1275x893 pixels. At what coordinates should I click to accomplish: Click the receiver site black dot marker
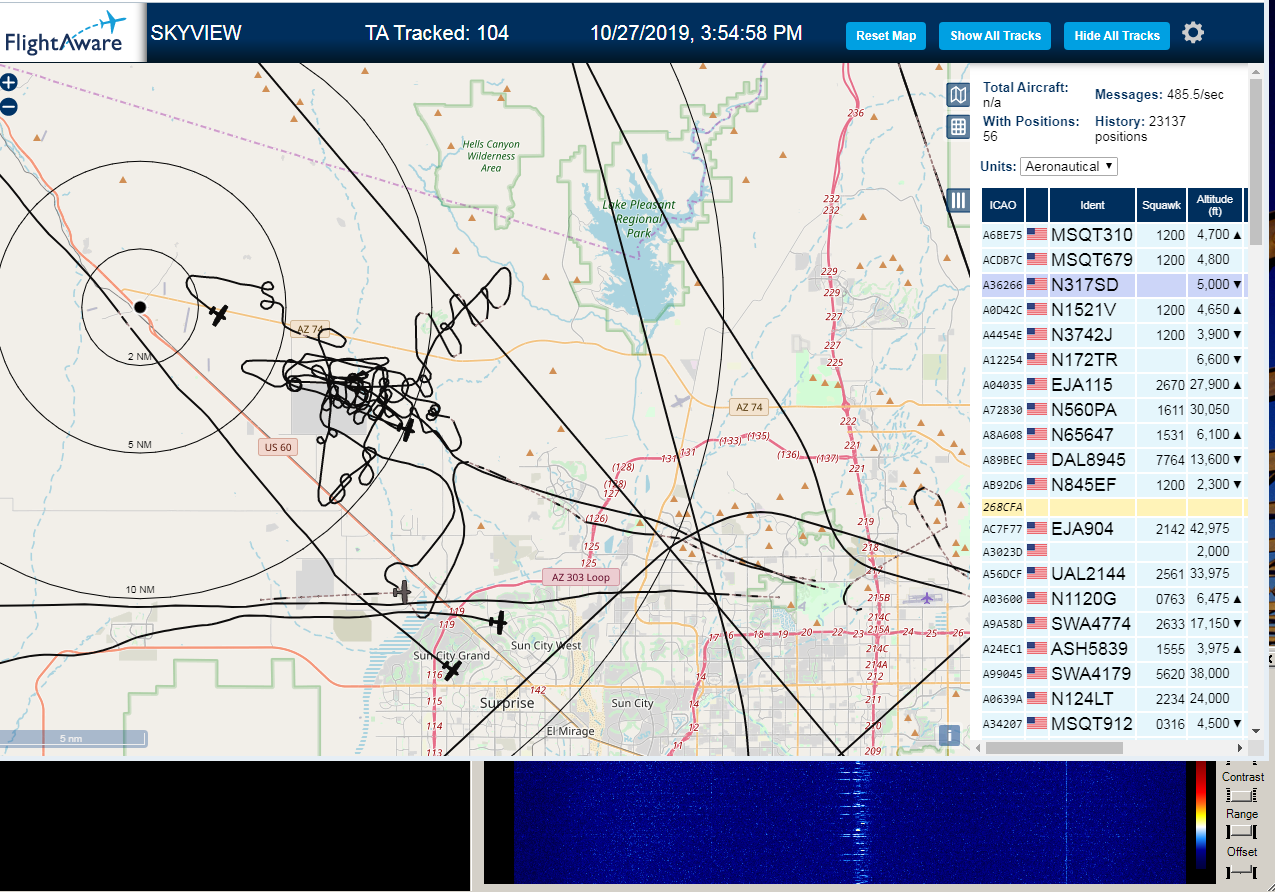140,306
